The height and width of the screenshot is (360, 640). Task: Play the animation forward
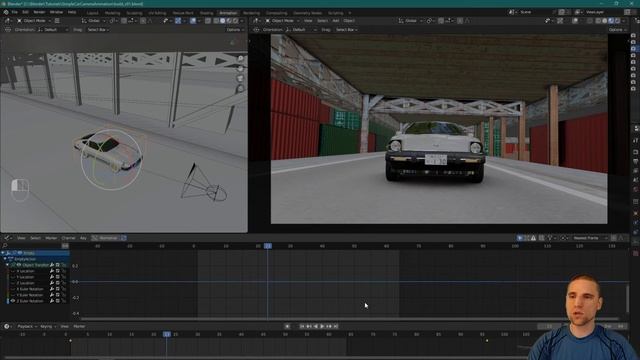click(x=322, y=327)
